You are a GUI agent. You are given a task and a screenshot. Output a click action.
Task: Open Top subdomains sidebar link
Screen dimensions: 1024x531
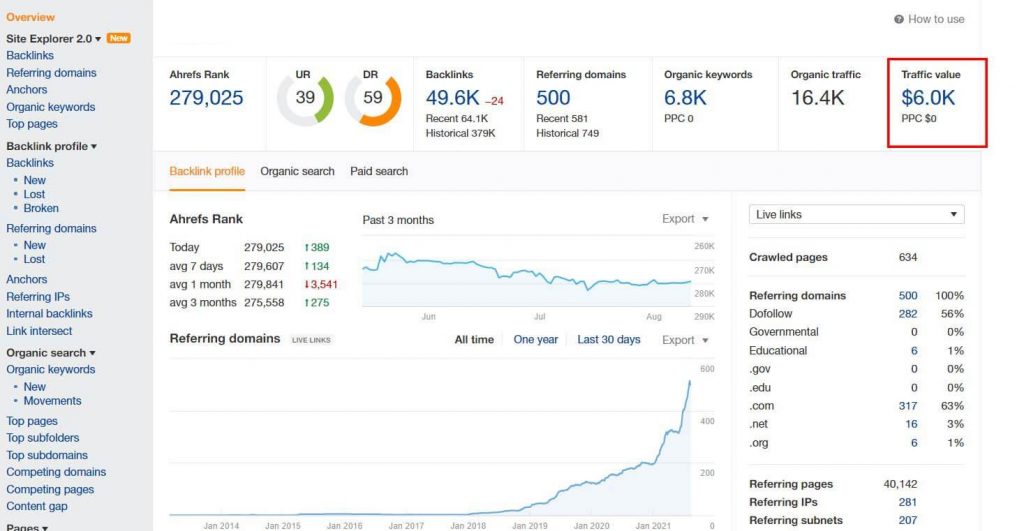(47, 455)
